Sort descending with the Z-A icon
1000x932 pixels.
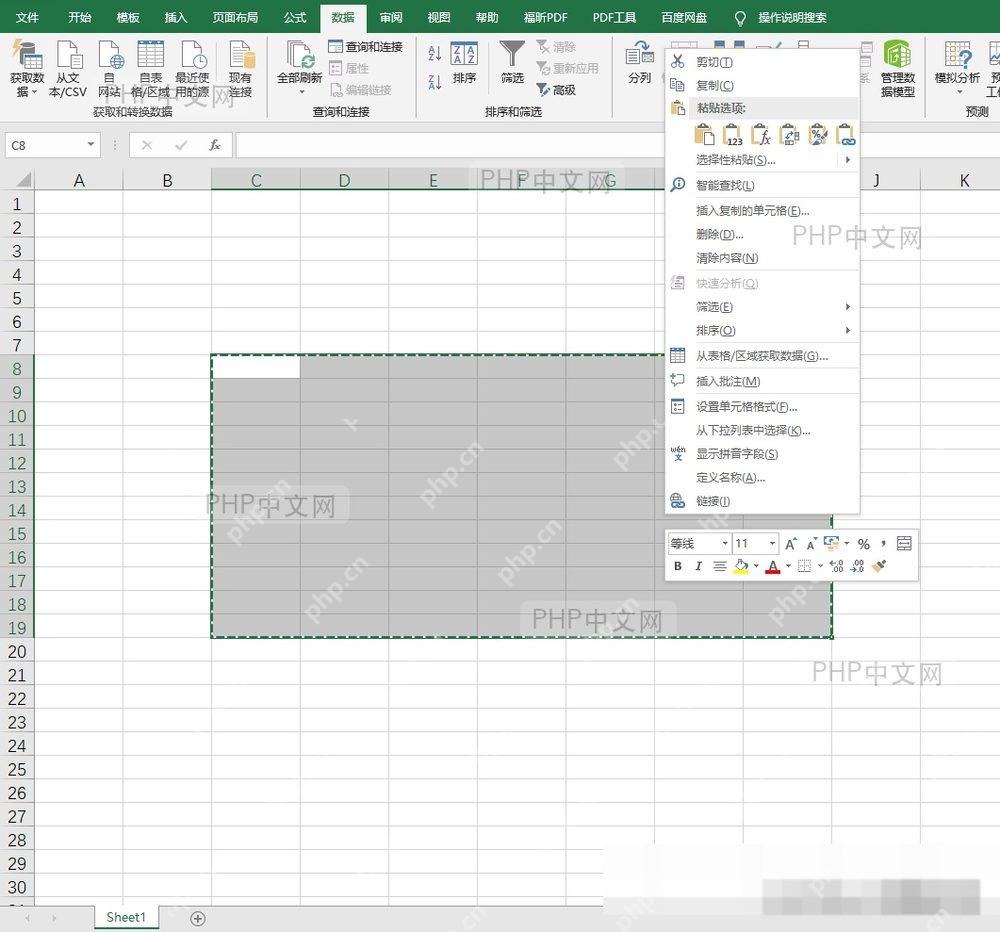click(x=434, y=82)
